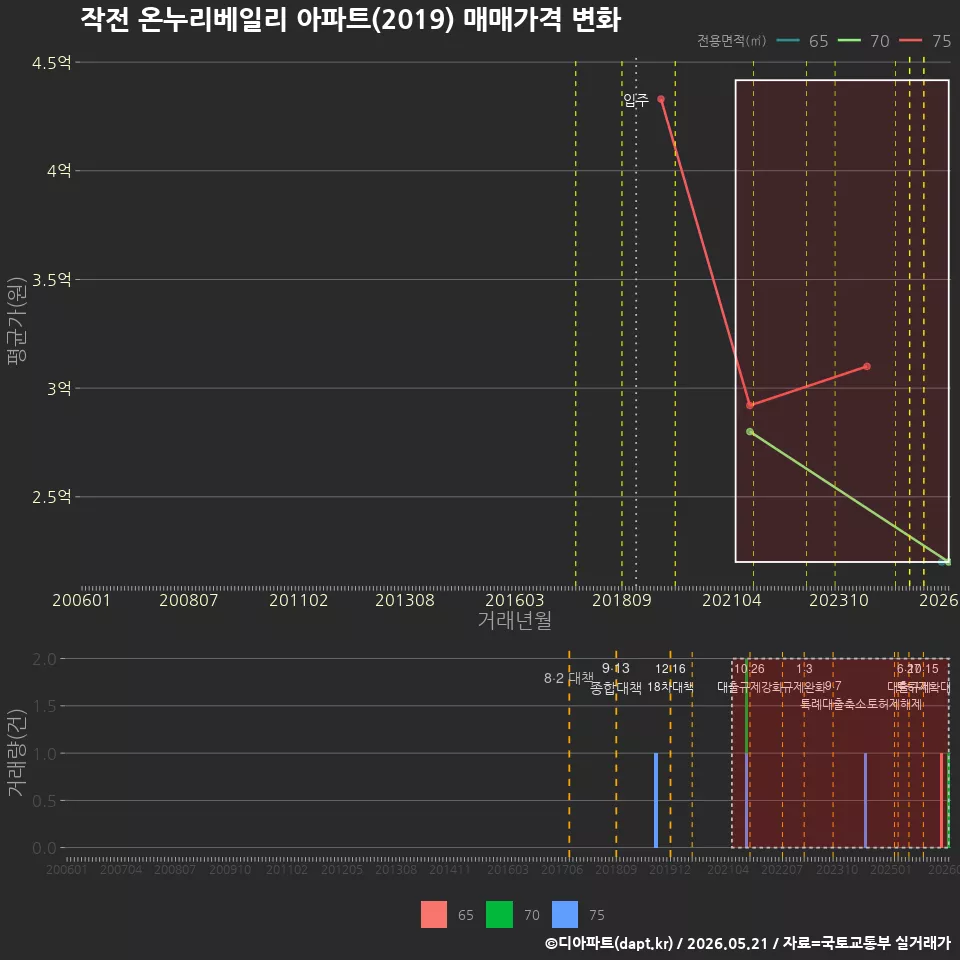
Task: Select the green 70 line in top legend
Action: tap(849, 41)
